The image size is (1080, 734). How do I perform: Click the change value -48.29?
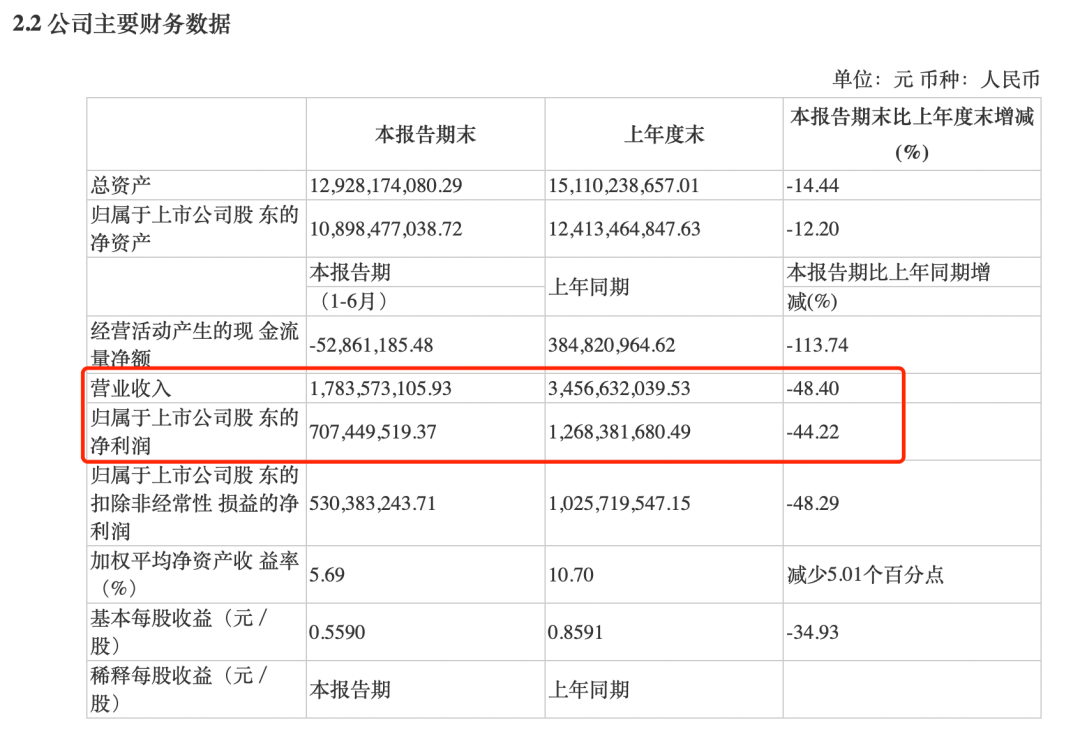[x=813, y=503]
